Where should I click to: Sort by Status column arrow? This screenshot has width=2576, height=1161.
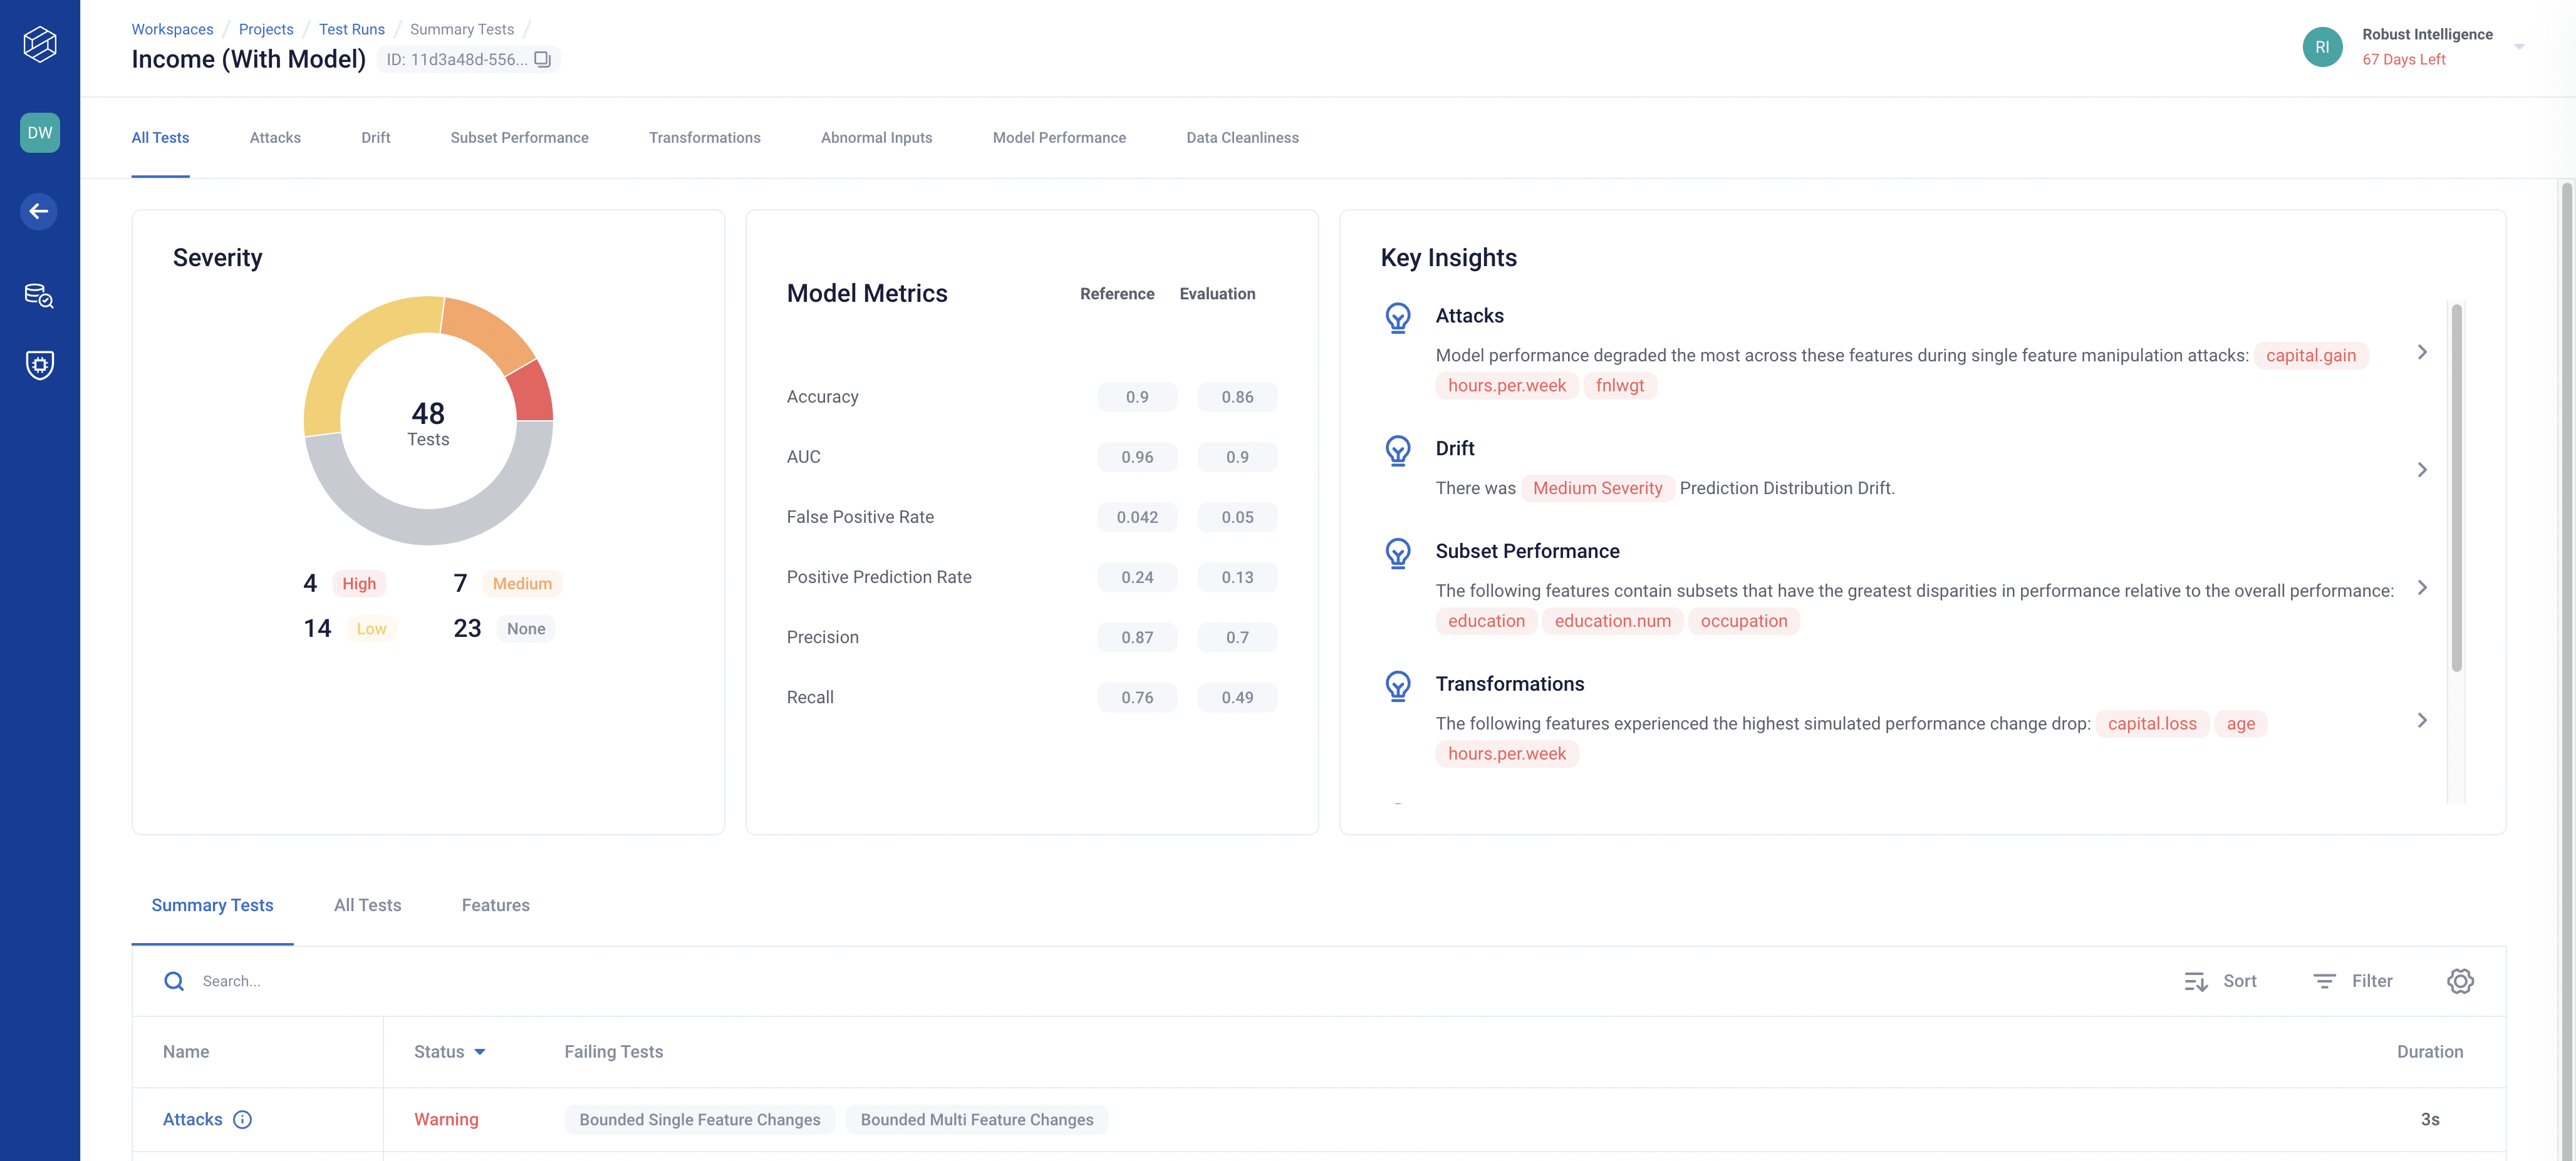[x=480, y=1052]
